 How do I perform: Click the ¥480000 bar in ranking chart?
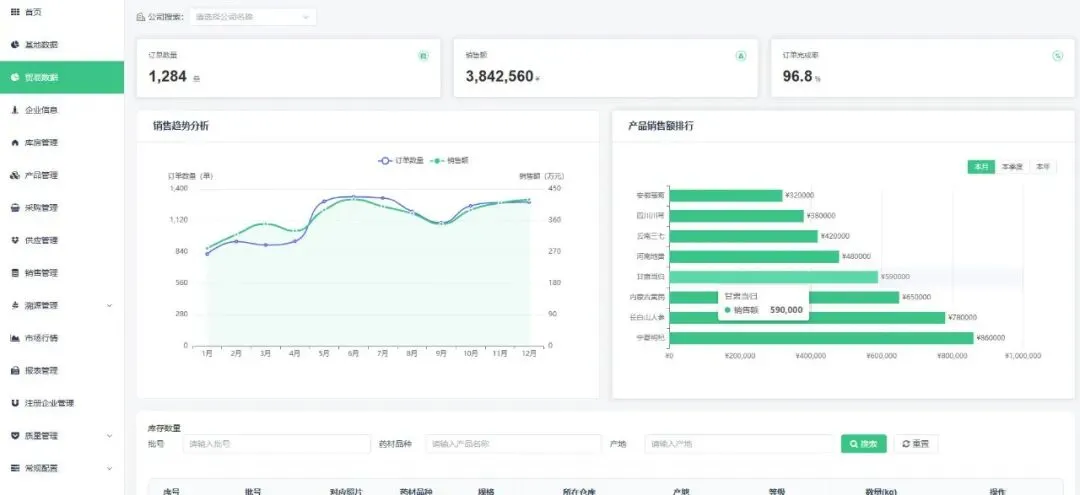point(754,256)
